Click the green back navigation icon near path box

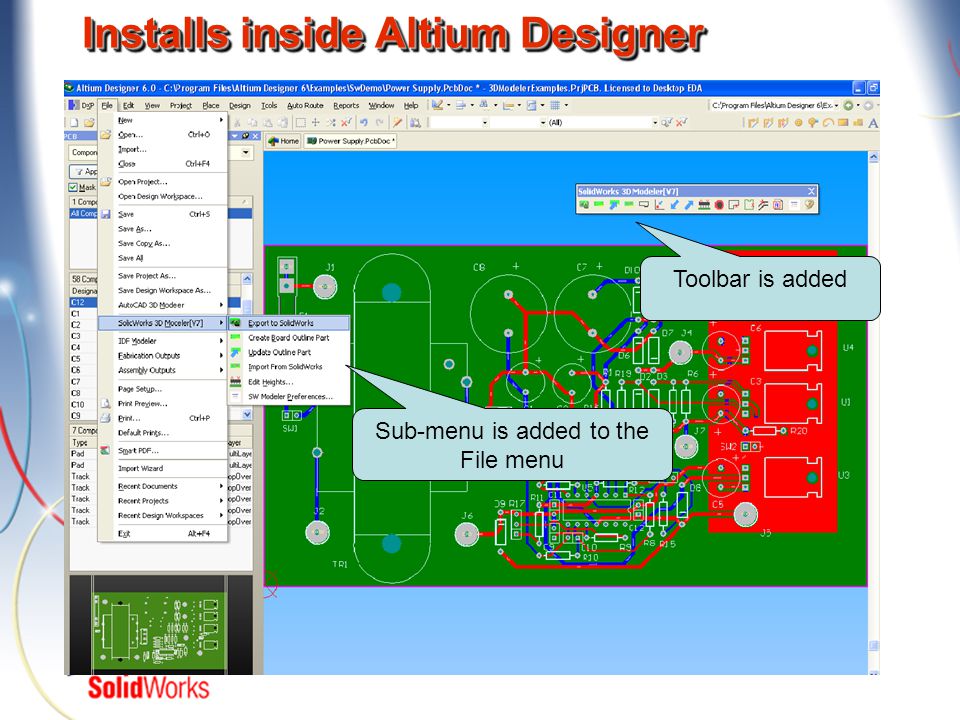pos(848,105)
